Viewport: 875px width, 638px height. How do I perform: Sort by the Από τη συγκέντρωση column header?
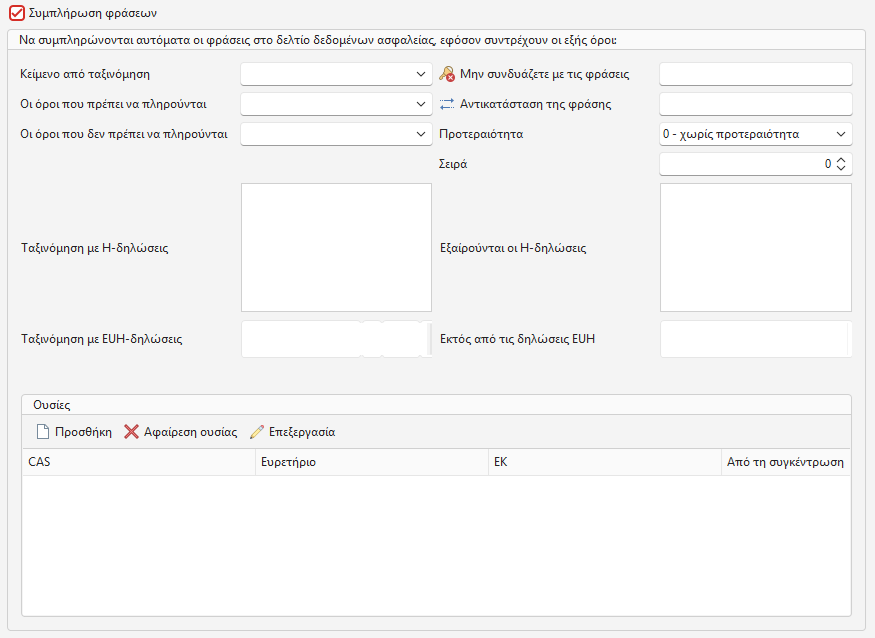click(786, 462)
